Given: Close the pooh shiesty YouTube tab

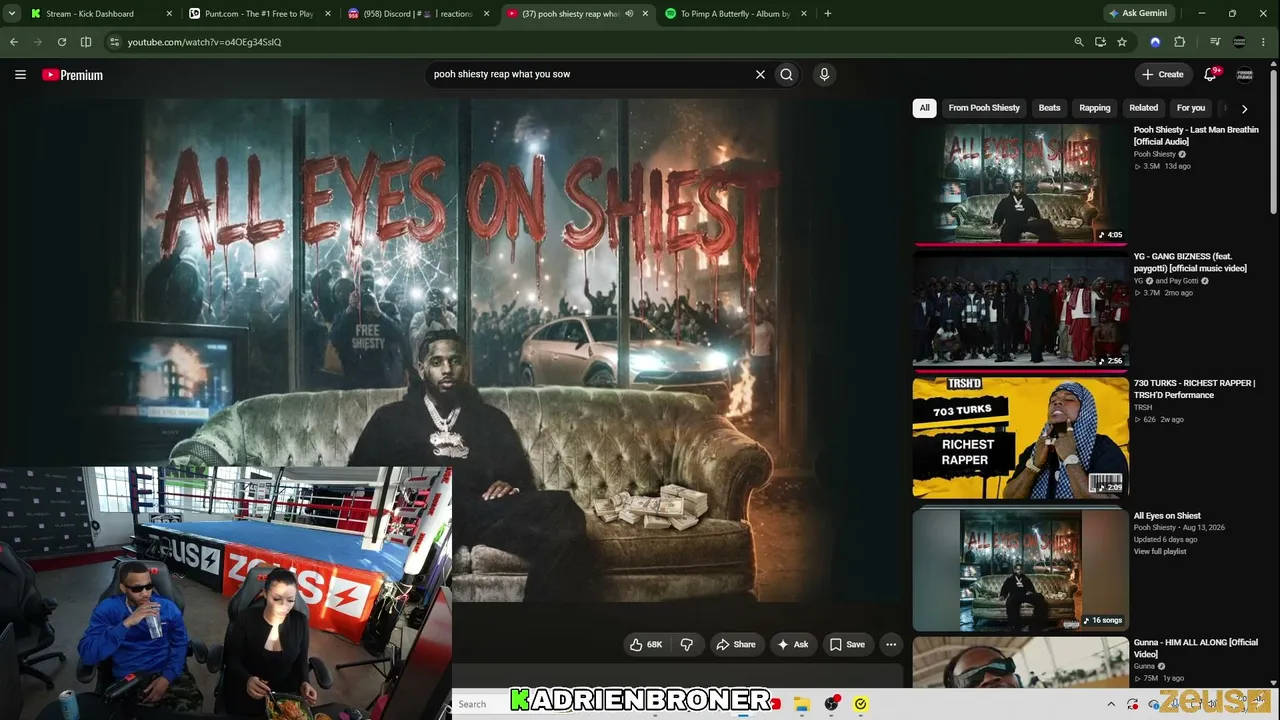Looking at the screenshot, I should coord(645,14).
